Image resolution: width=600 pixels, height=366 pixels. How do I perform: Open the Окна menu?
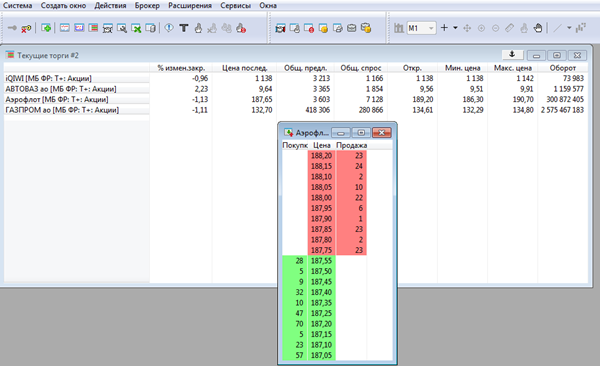coord(268,5)
